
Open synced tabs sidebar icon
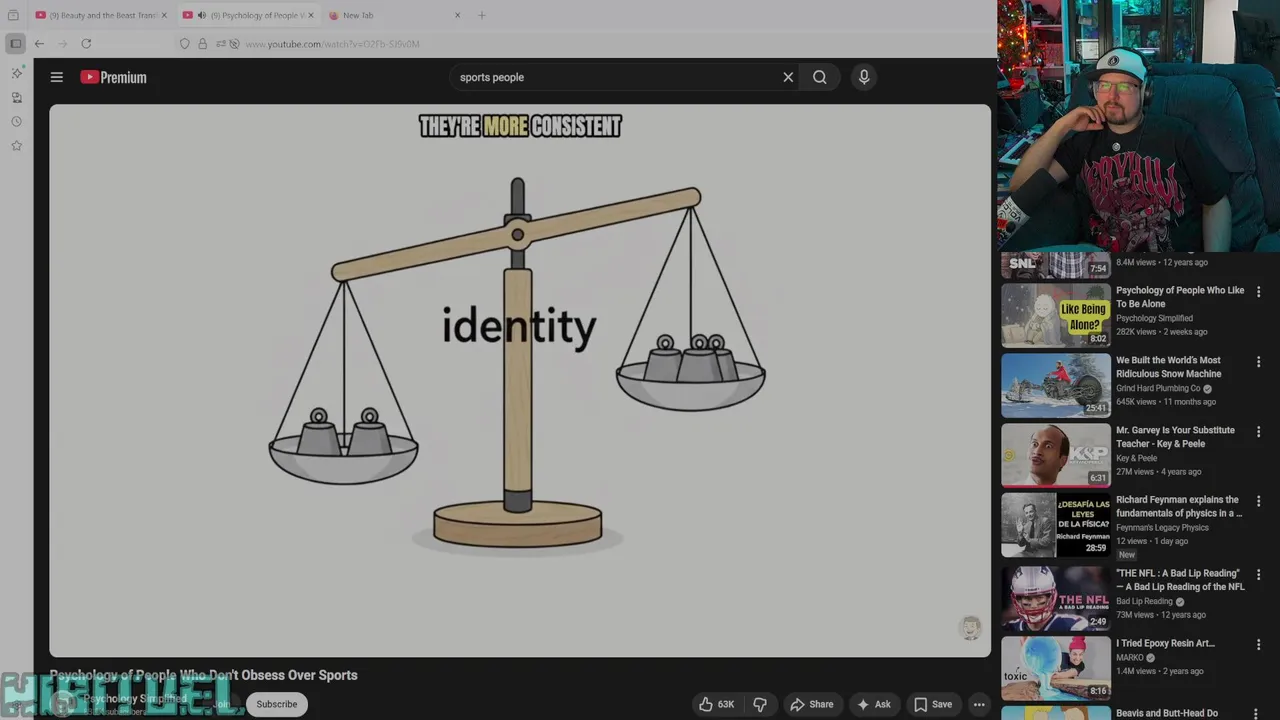click(16, 97)
